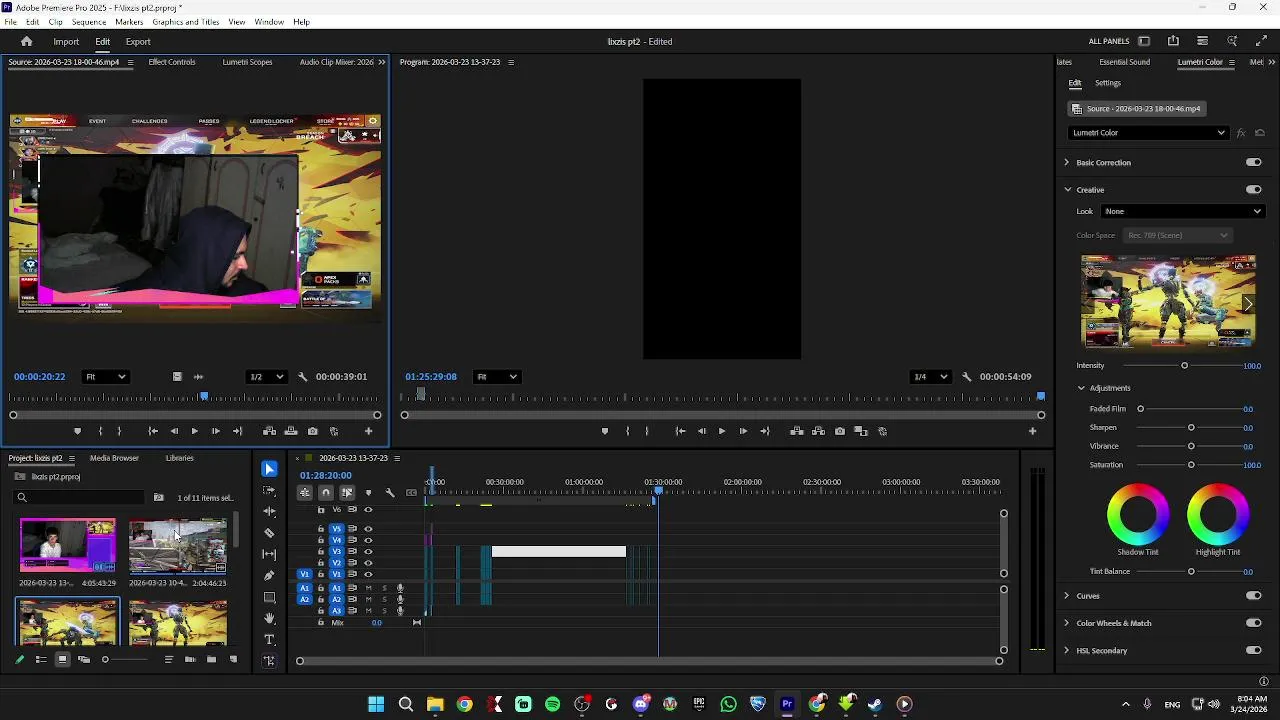Viewport: 1280px width, 720px height.
Task: Expand the Basic Correction section
Action: [1066, 162]
